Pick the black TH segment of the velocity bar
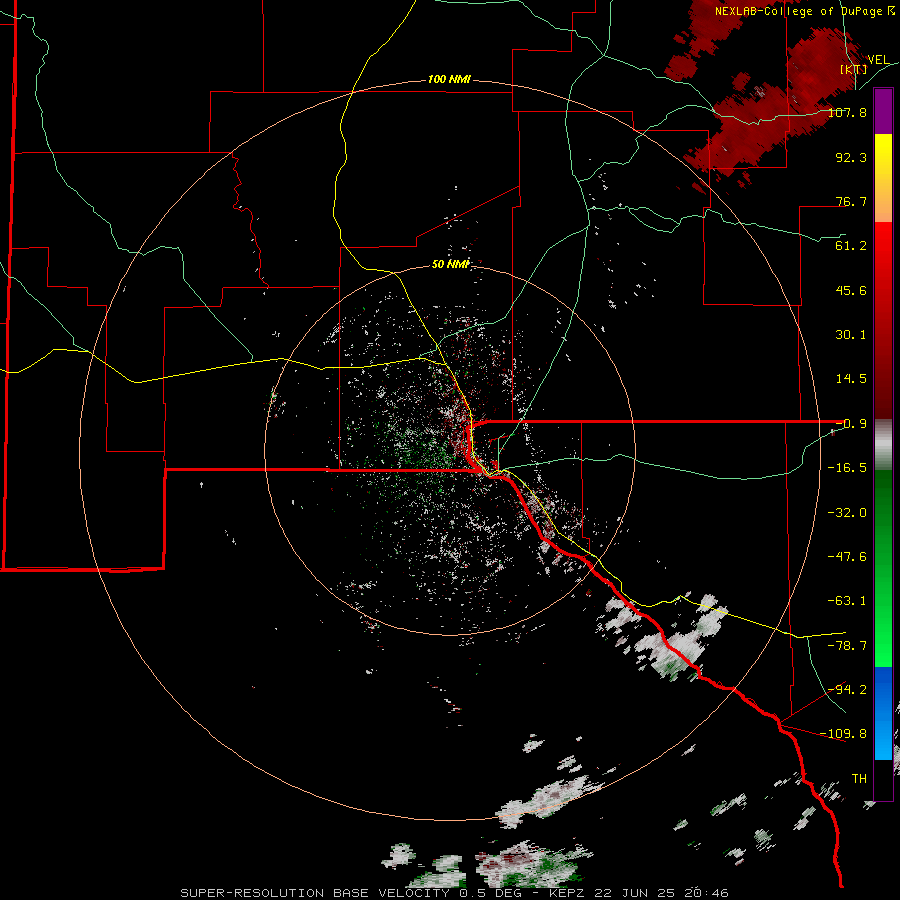900x900 pixels. point(883,779)
